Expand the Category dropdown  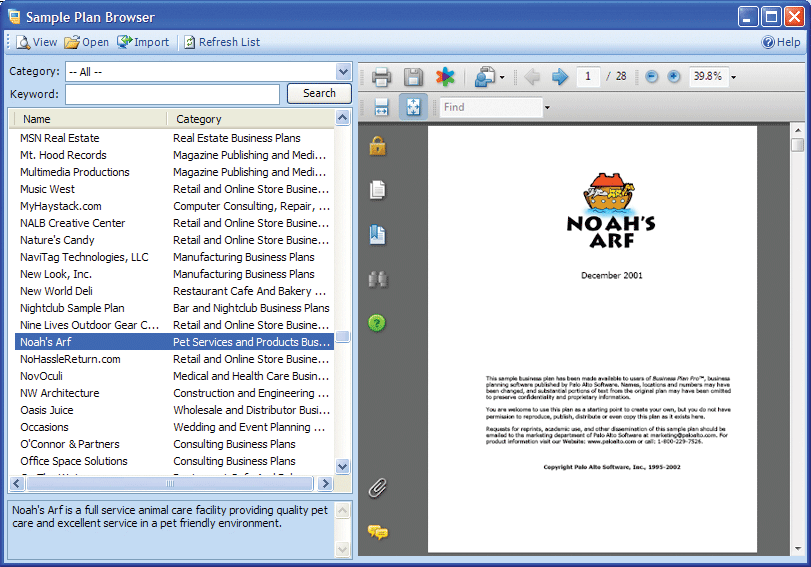pyautogui.click(x=343, y=71)
